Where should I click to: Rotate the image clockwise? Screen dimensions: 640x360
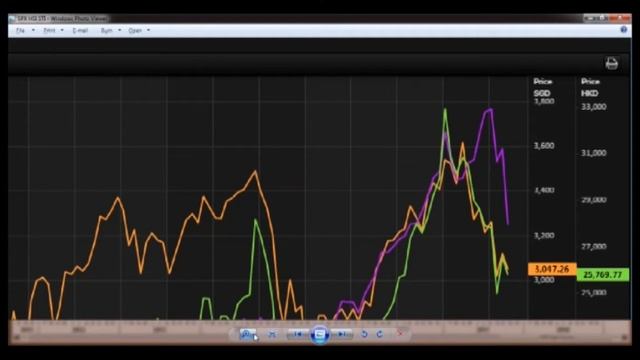[380, 334]
